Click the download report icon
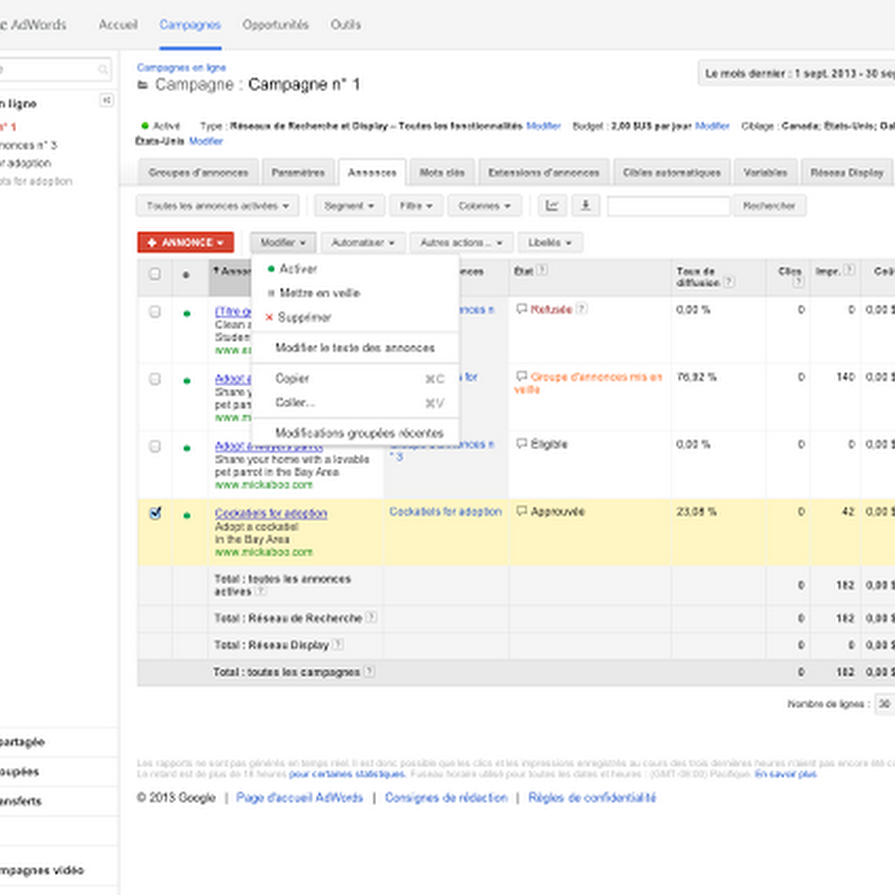This screenshot has width=895, height=895. [585, 206]
